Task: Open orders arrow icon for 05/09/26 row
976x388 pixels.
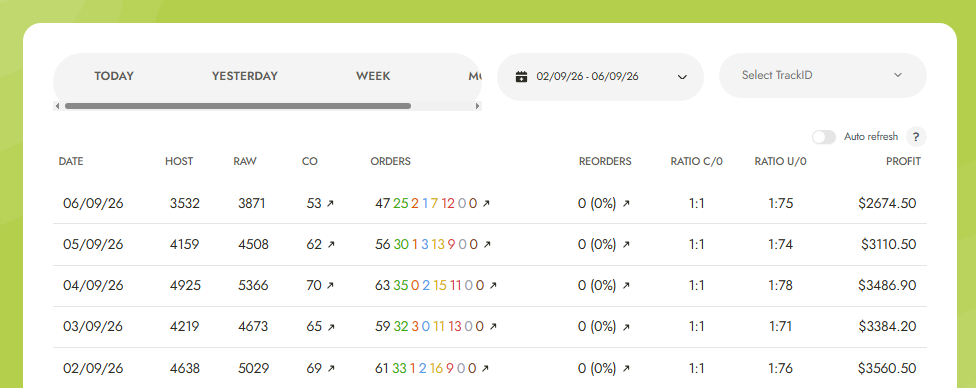Action: coord(487,245)
